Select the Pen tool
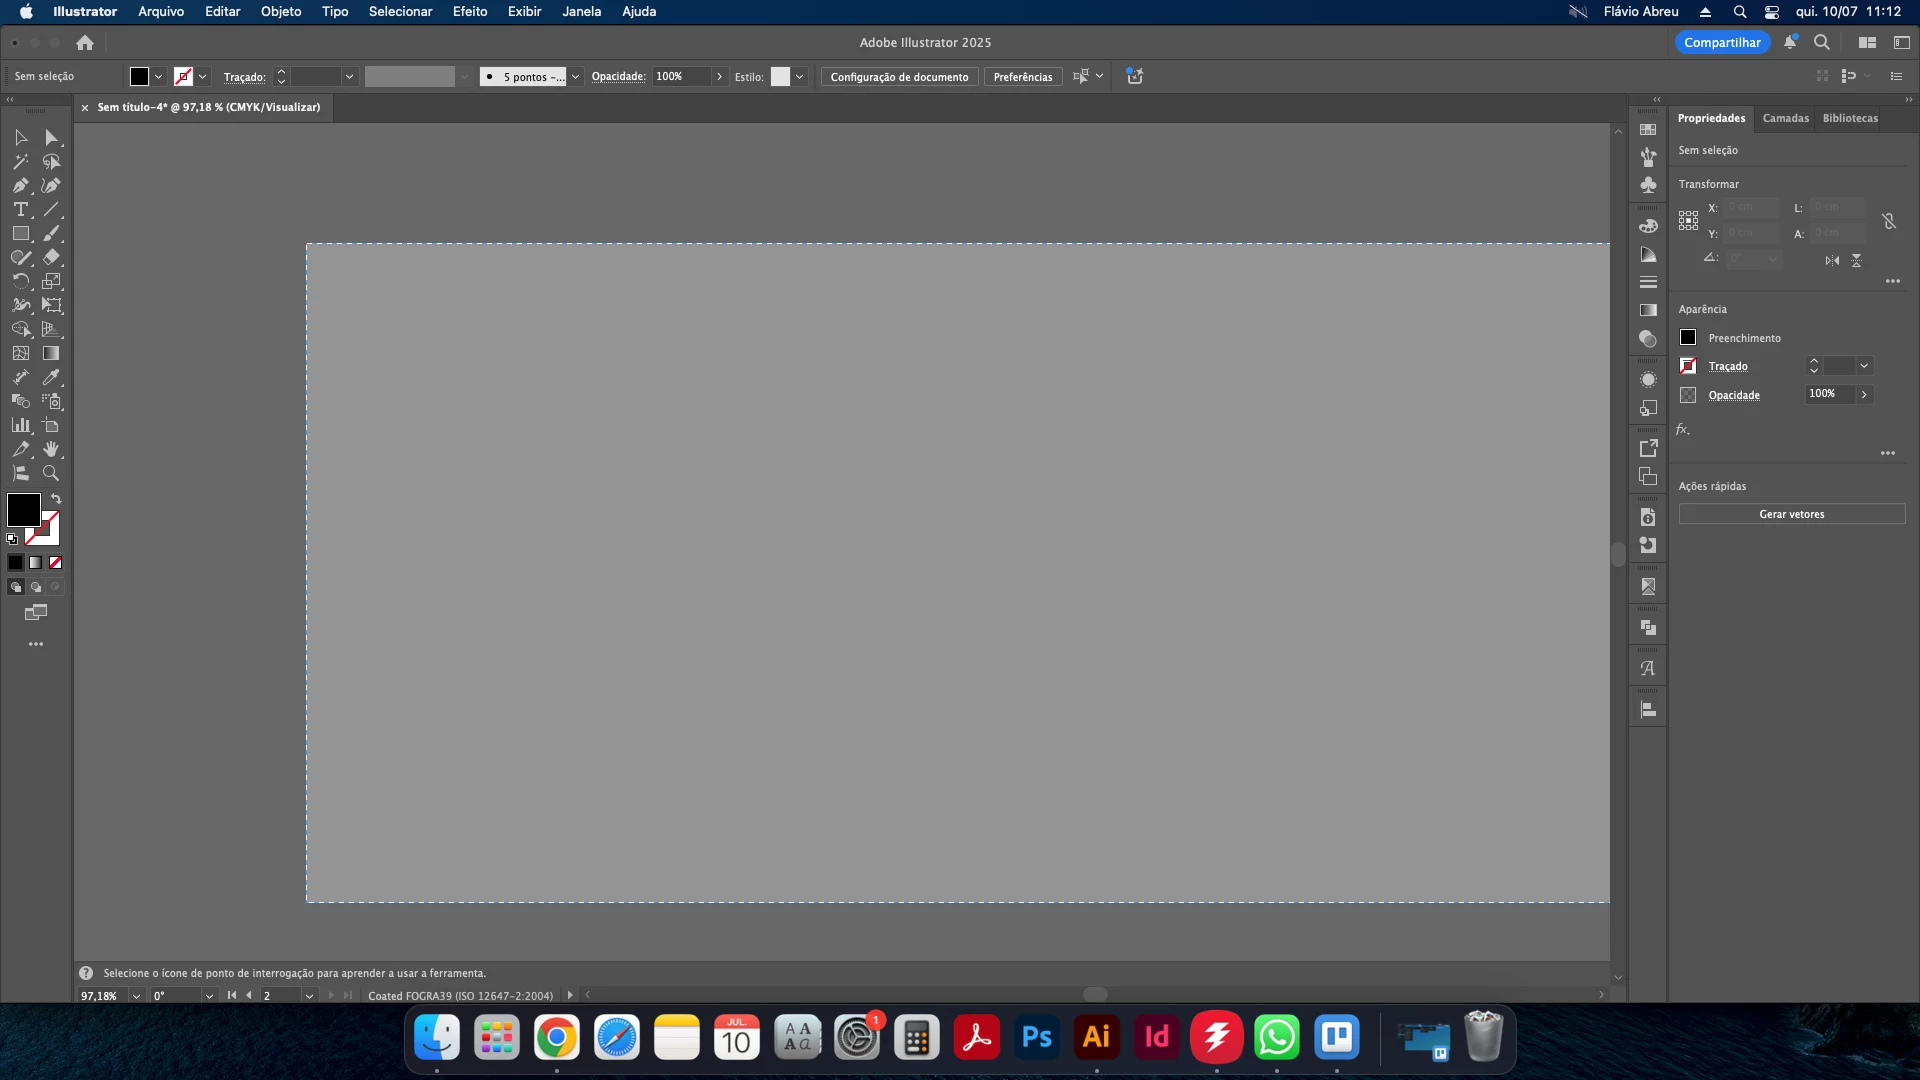Image resolution: width=1920 pixels, height=1080 pixels. (x=20, y=186)
